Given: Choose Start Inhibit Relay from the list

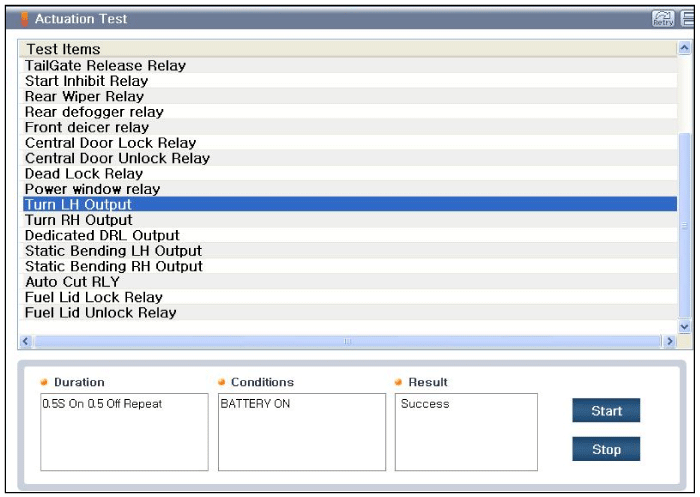Looking at the screenshot, I should pyautogui.click(x=86, y=81).
